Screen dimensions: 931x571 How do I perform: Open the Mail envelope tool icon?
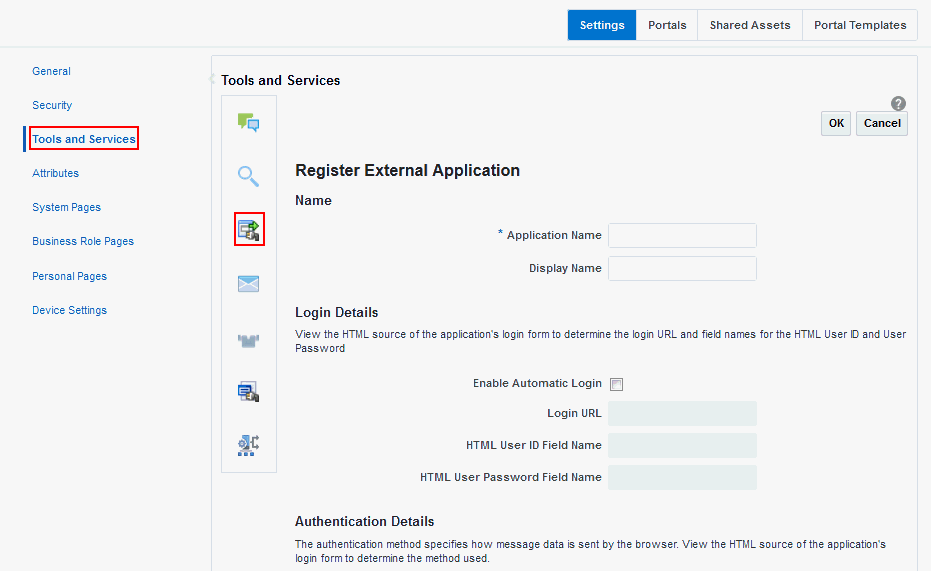(x=248, y=284)
